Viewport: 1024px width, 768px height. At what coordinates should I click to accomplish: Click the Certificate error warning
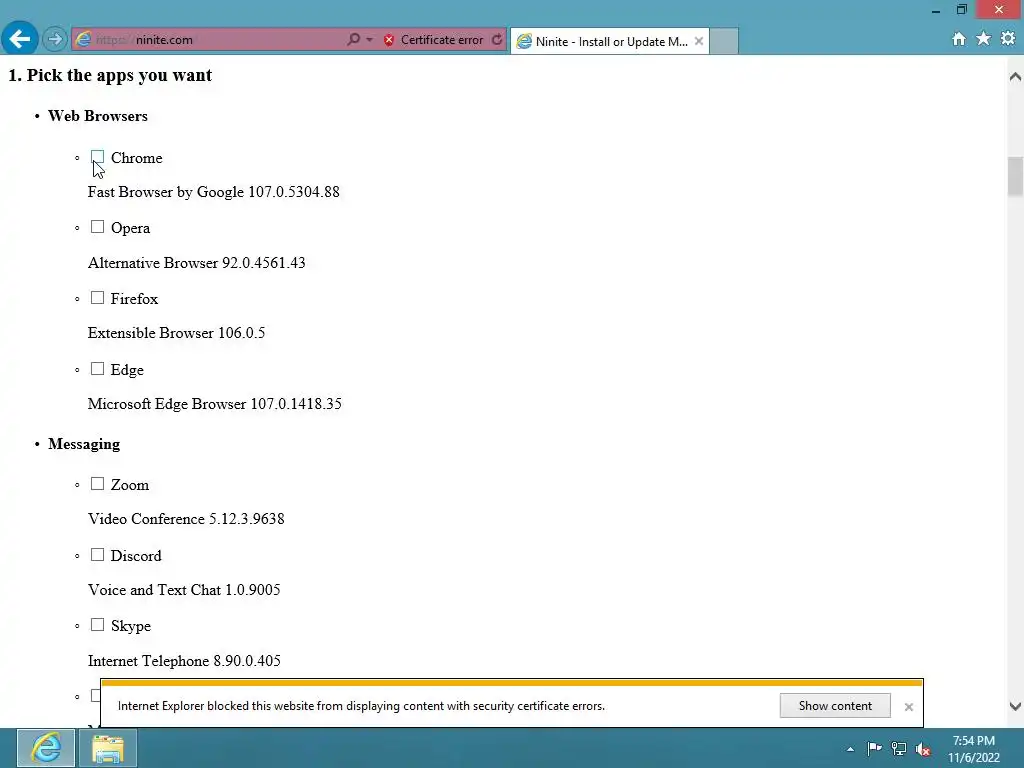pos(434,40)
